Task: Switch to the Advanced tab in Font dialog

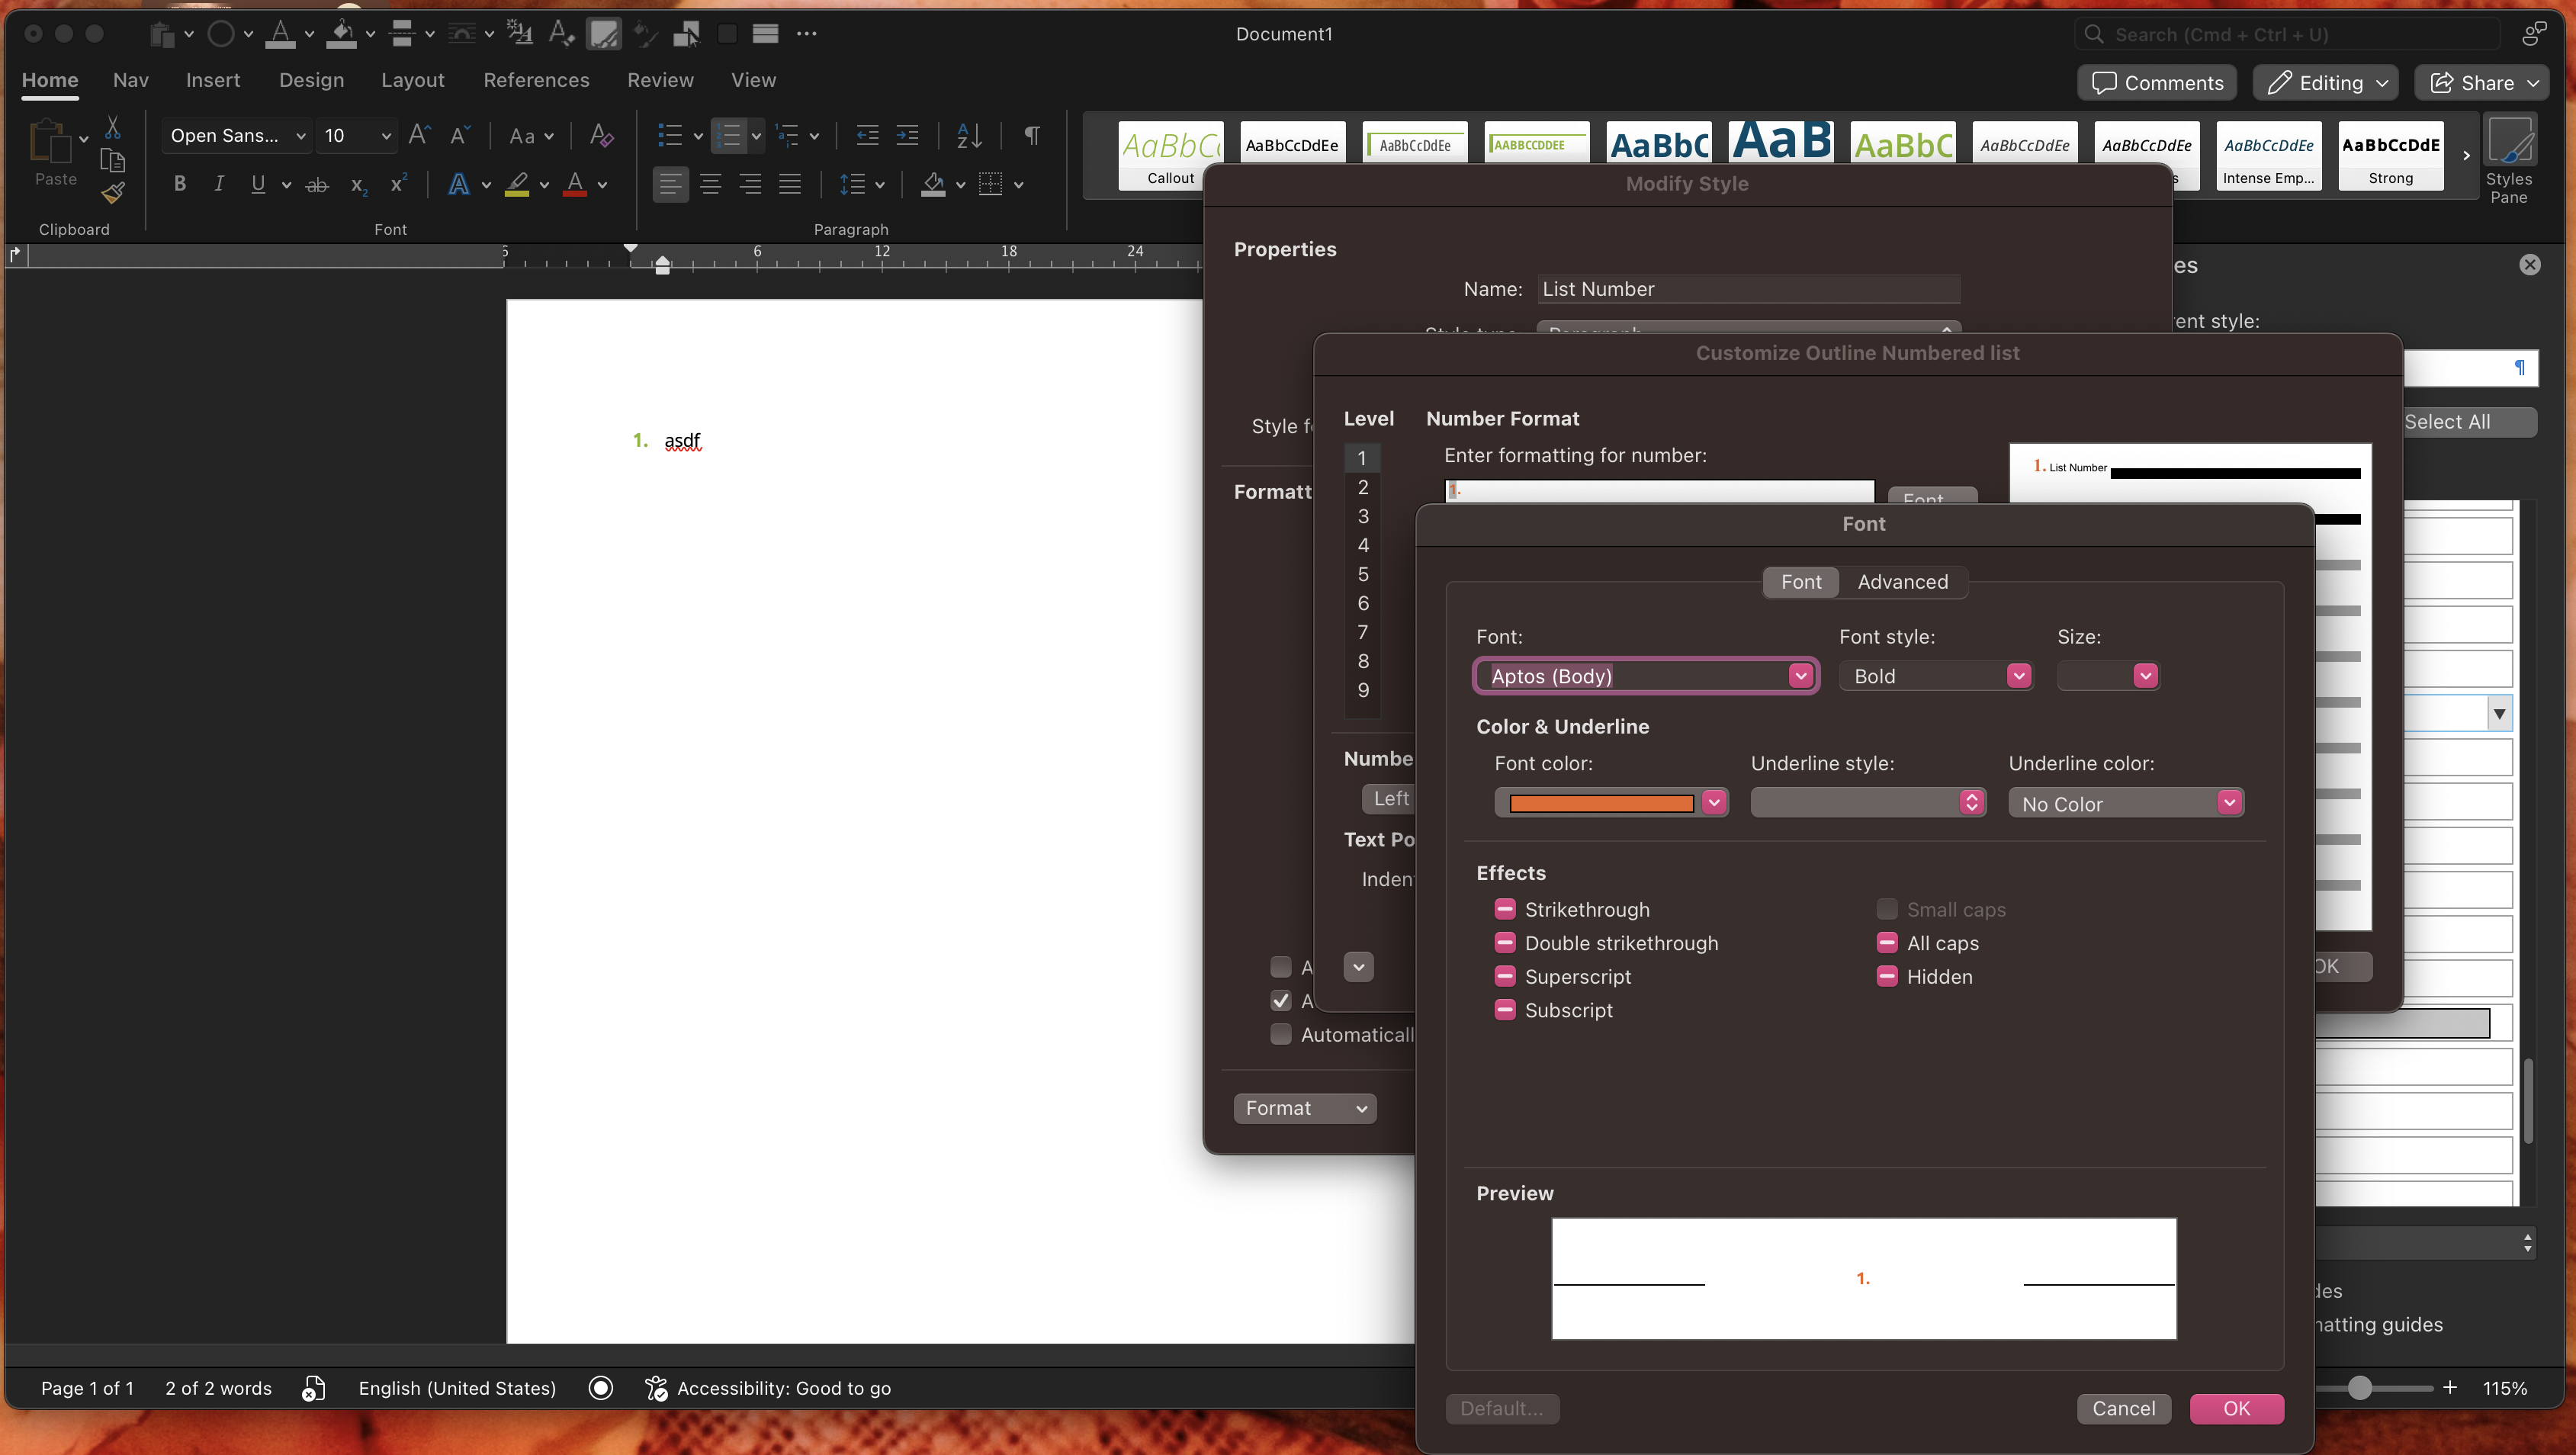Action: [x=1902, y=582]
